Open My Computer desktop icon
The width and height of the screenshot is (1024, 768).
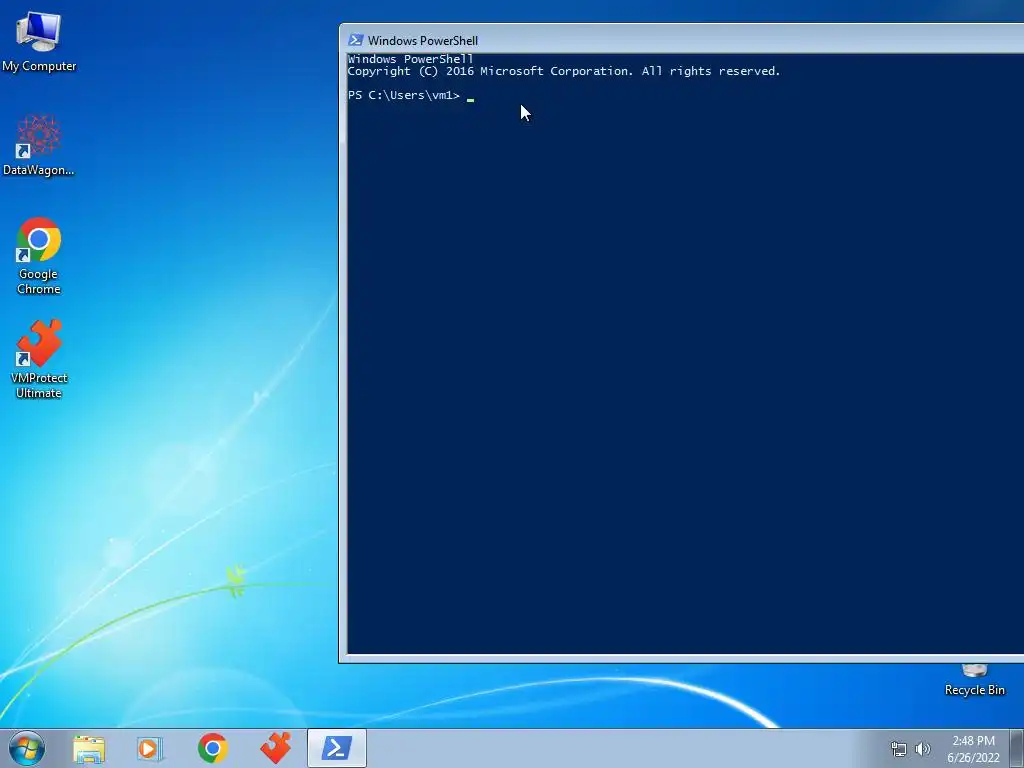coord(39,41)
